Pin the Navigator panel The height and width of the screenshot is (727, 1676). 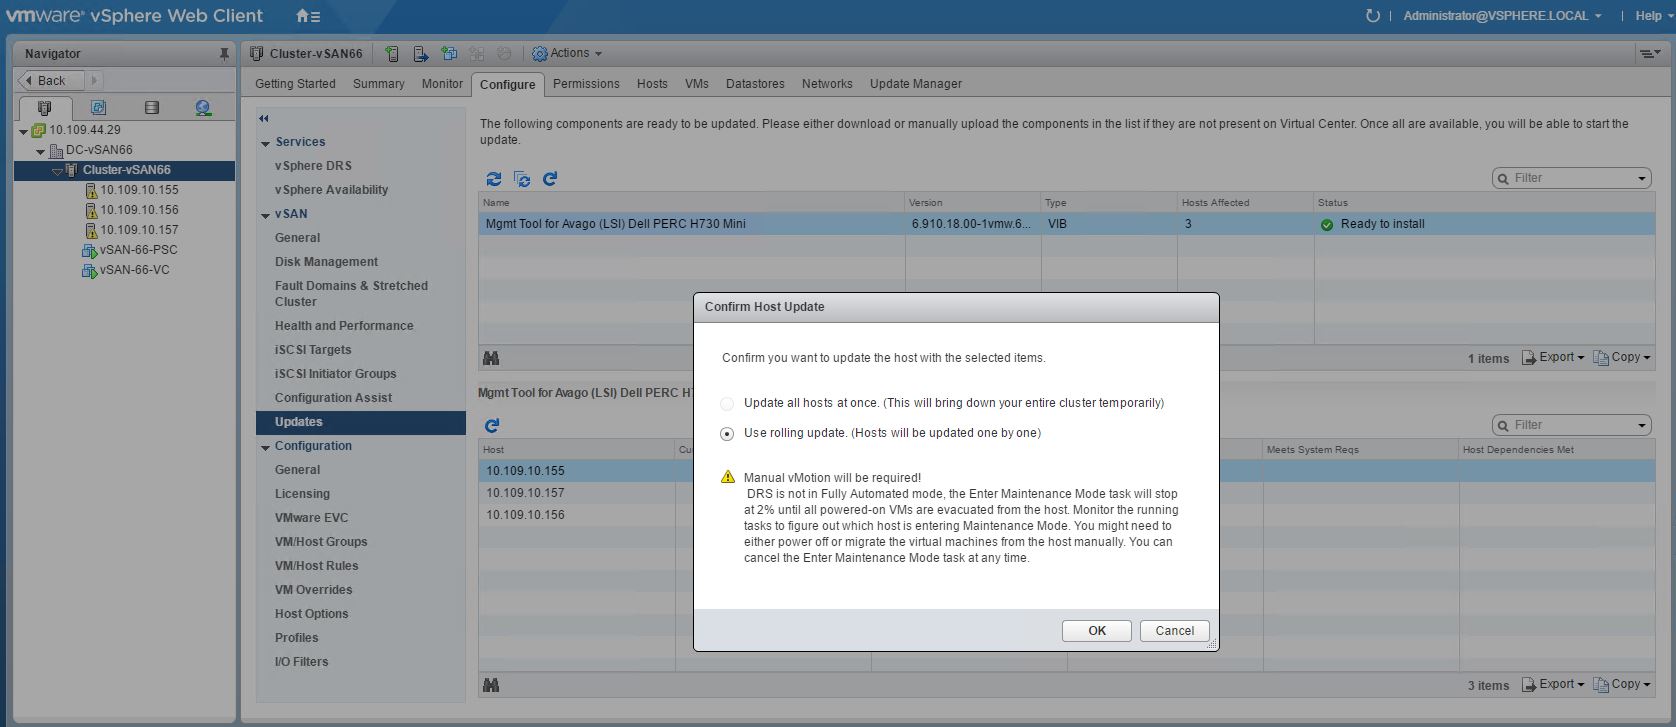tap(224, 54)
